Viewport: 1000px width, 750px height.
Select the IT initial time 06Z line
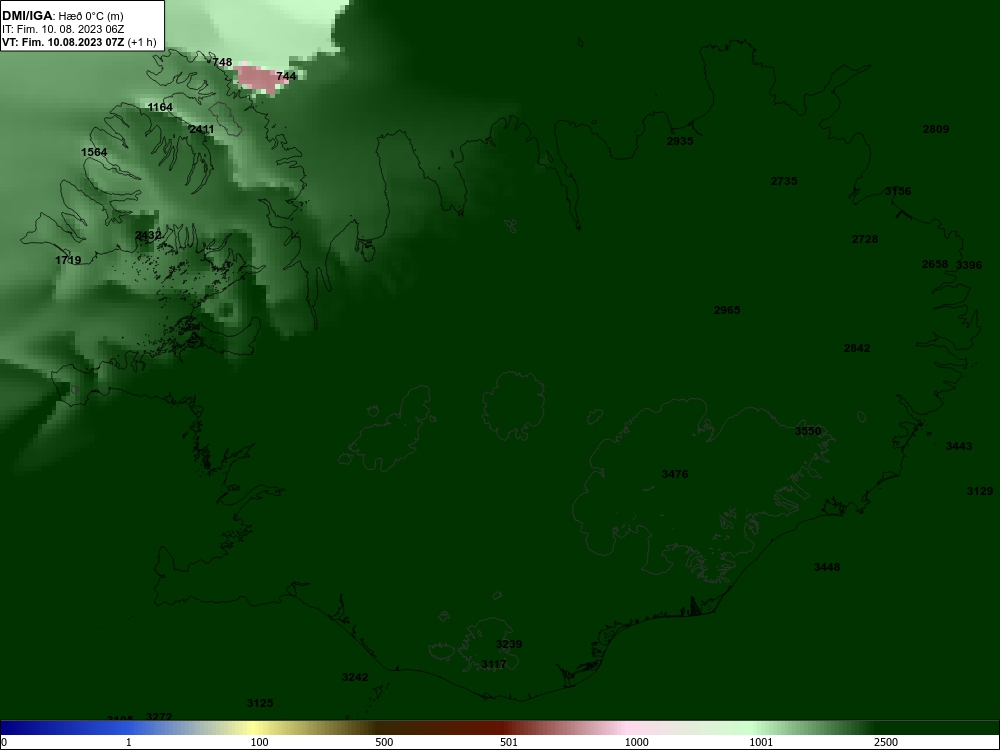[x=63, y=29]
